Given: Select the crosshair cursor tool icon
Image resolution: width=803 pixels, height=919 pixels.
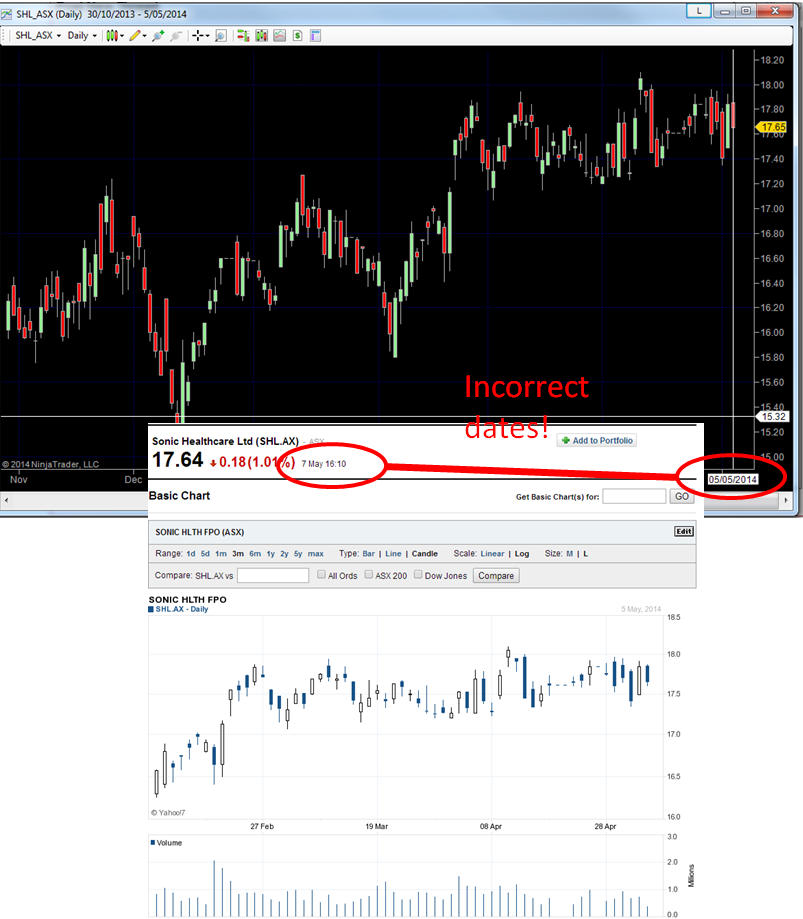Looking at the screenshot, I should pyautogui.click(x=198, y=36).
